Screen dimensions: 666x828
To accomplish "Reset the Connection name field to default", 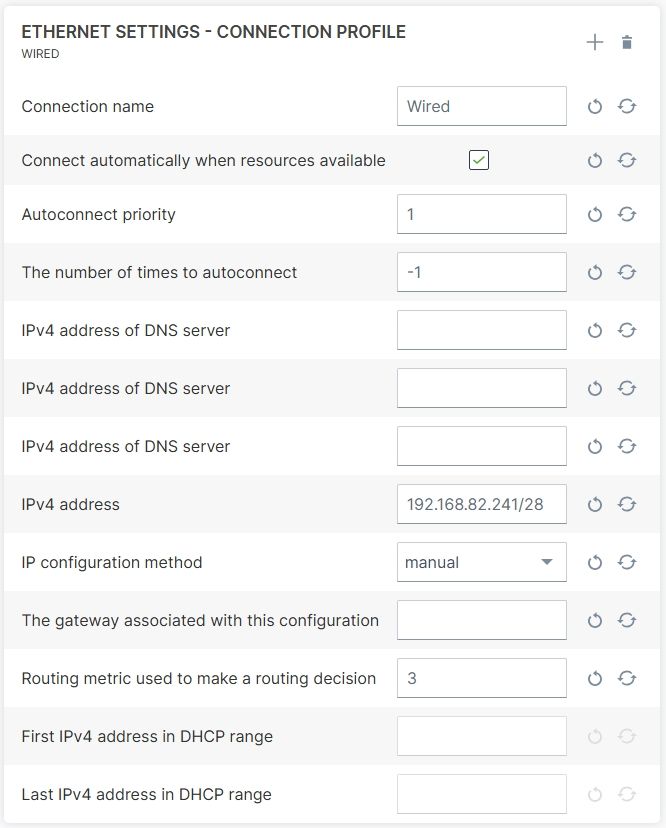I will tap(595, 107).
